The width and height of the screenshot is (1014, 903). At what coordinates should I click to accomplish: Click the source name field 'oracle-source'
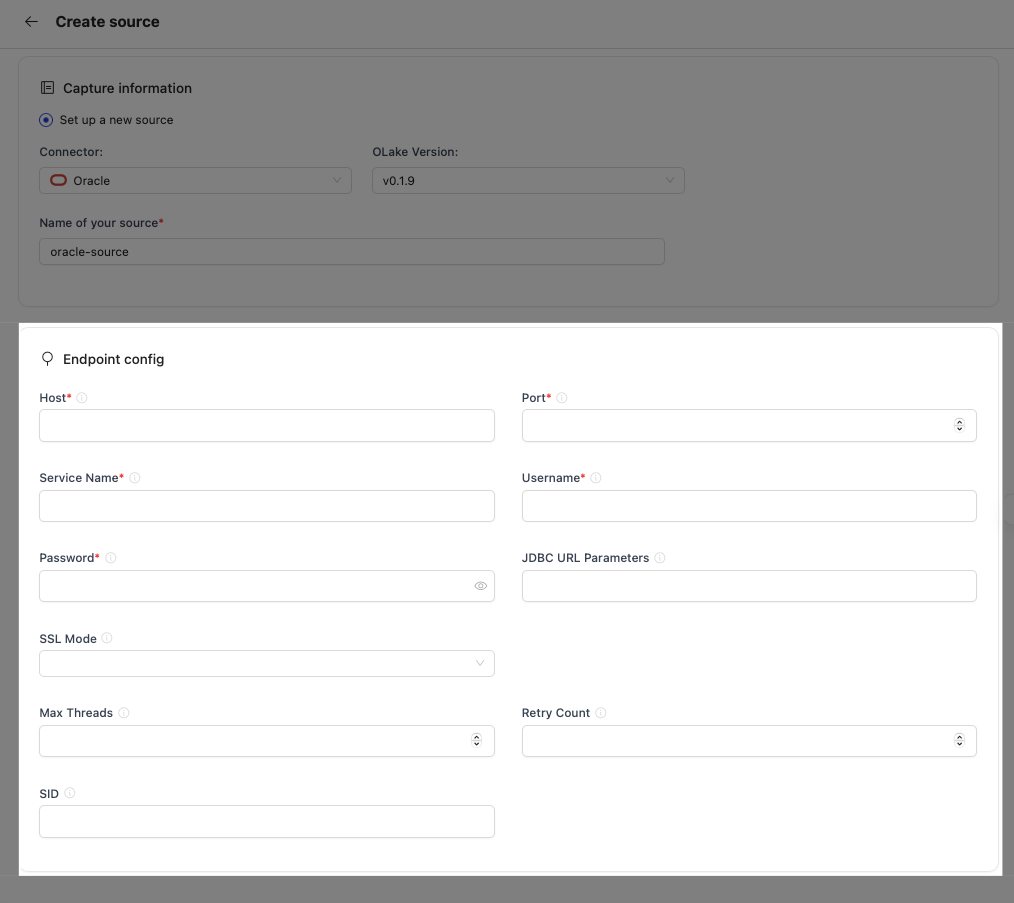(x=352, y=252)
